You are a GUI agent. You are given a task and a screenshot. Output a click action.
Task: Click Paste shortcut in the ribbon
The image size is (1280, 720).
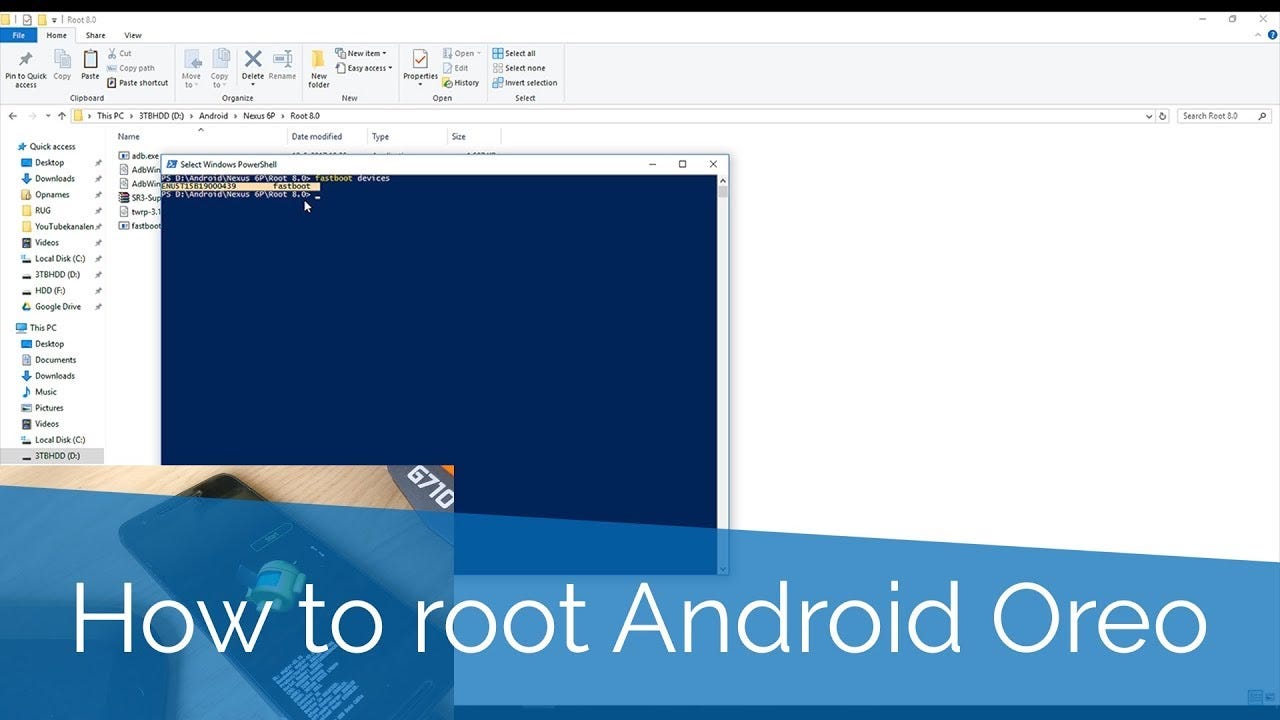click(137, 83)
